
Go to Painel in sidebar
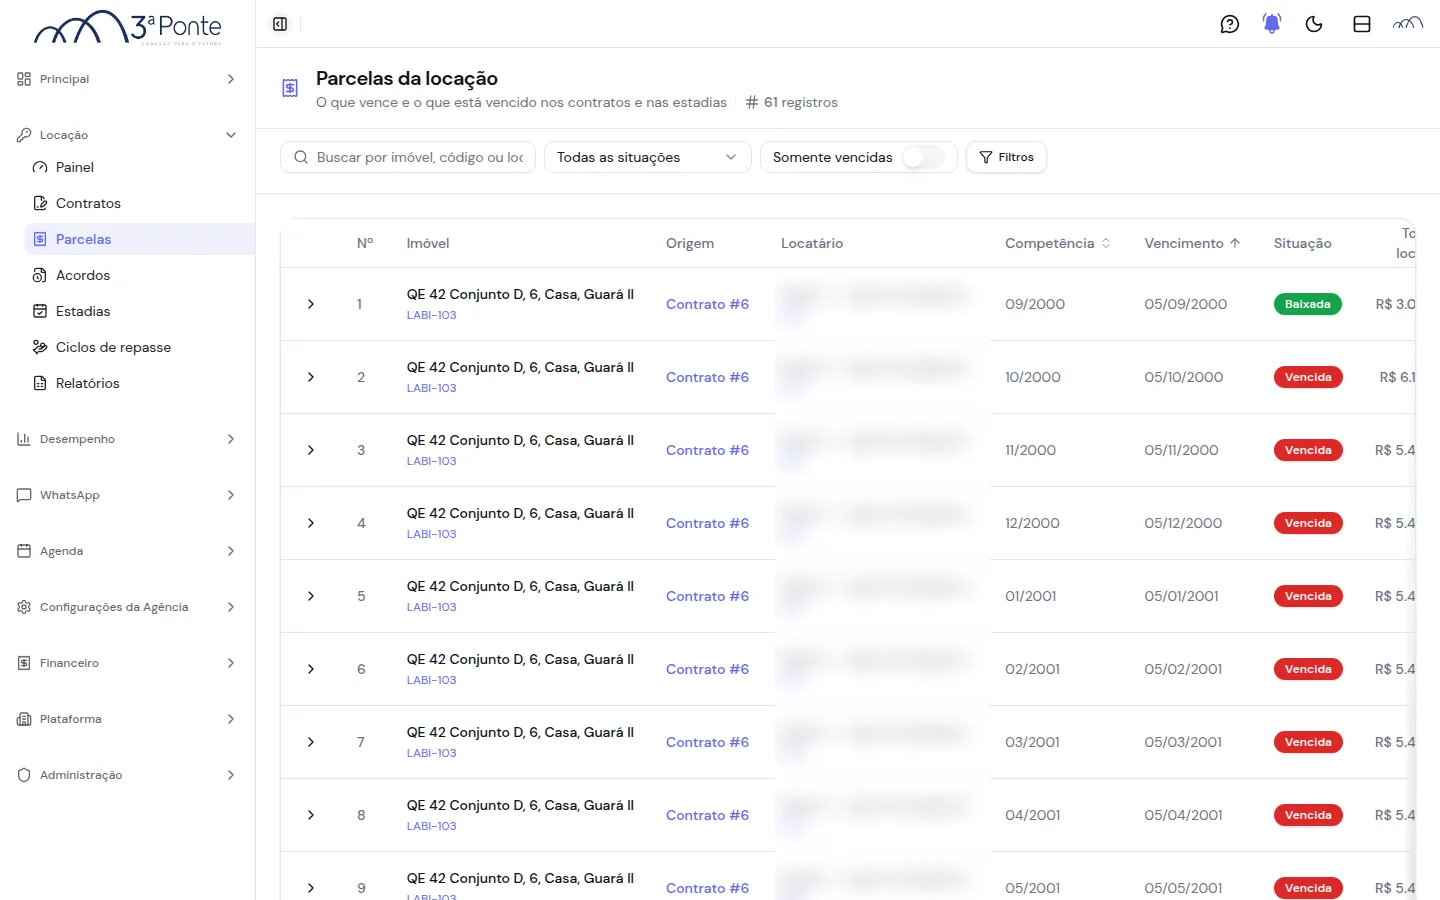[139, 167]
